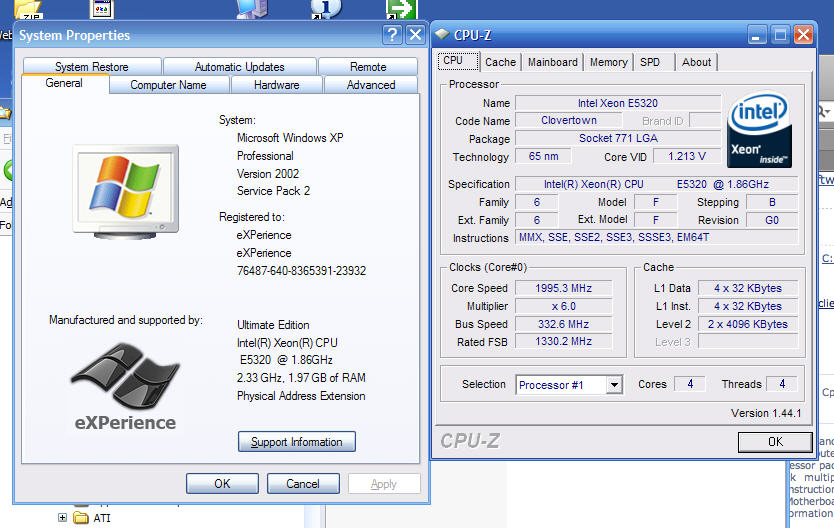Expand the ATI folder tree node
The width and height of the screenshot is (834, 528).
click(62, 517)
